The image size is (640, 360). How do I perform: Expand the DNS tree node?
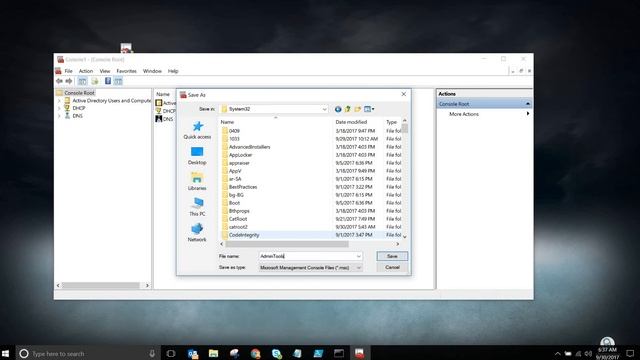point(59,116)
